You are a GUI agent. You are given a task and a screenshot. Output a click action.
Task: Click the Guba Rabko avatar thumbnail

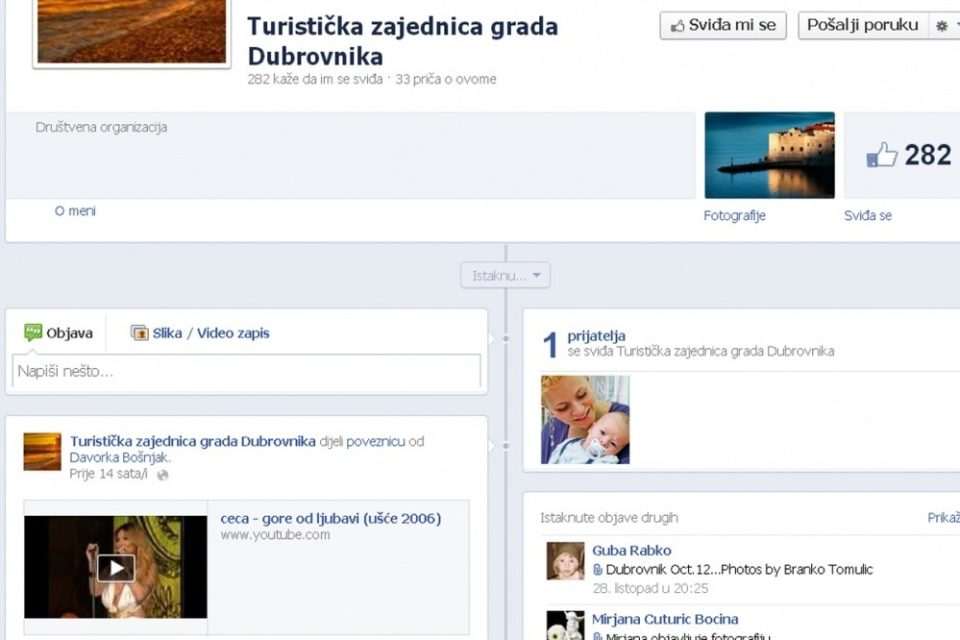tap(565, 560)
